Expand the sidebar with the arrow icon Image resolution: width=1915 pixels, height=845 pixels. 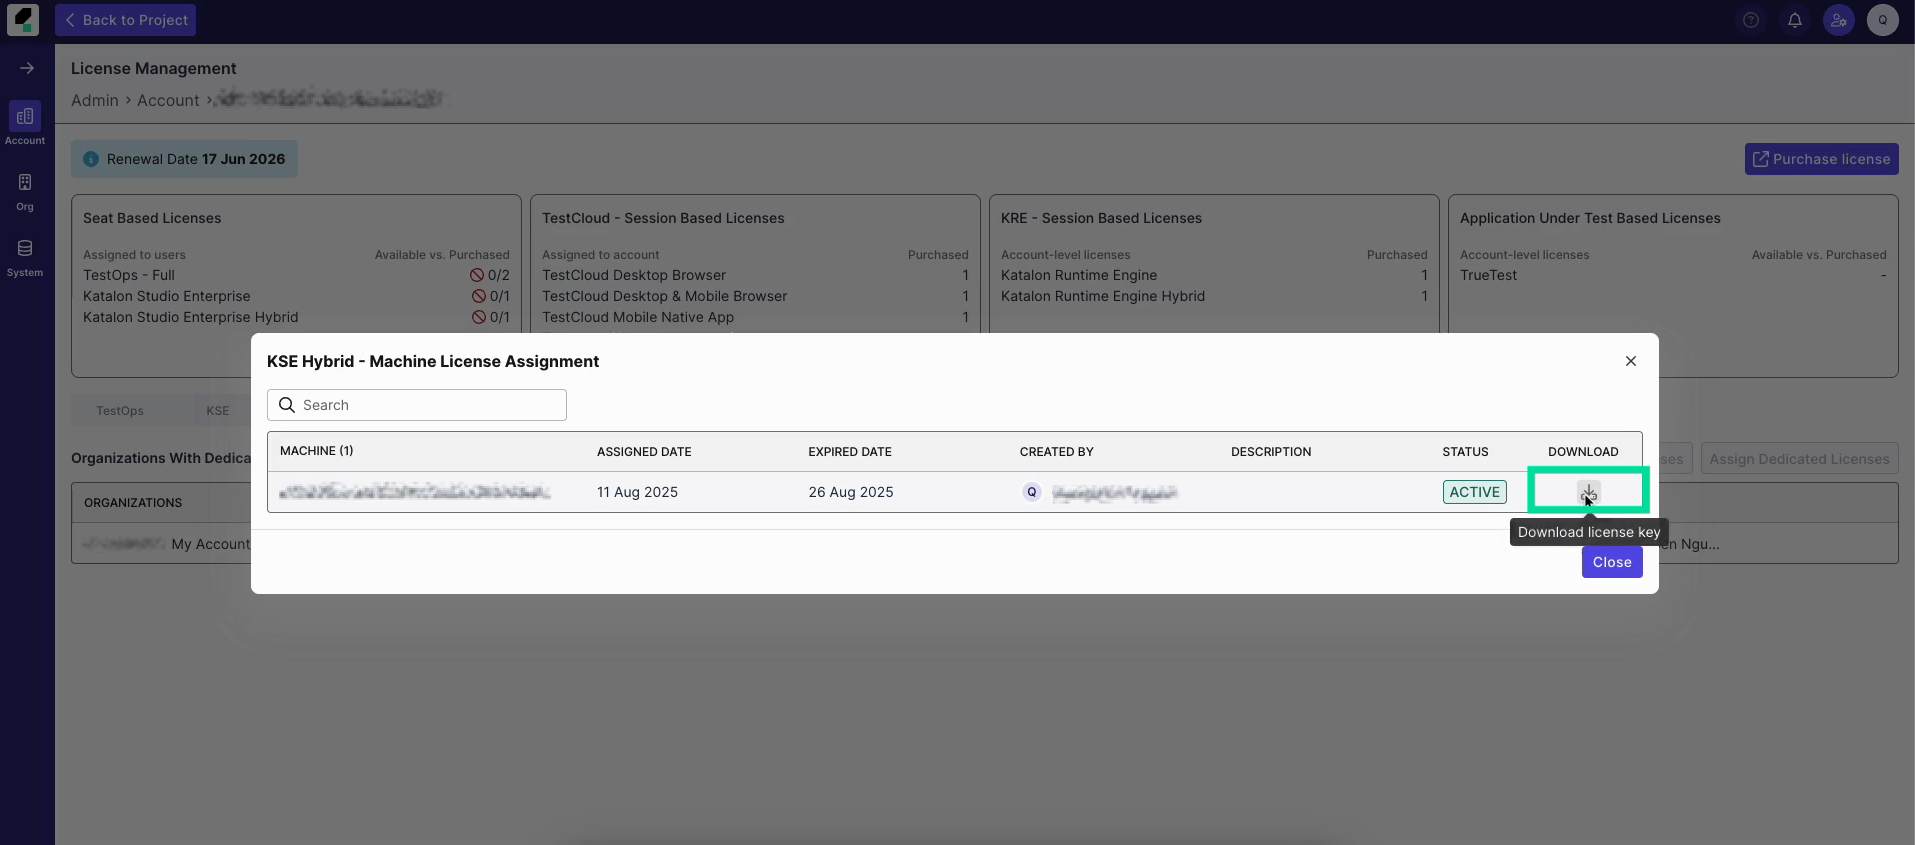click(x=27, y=68)
